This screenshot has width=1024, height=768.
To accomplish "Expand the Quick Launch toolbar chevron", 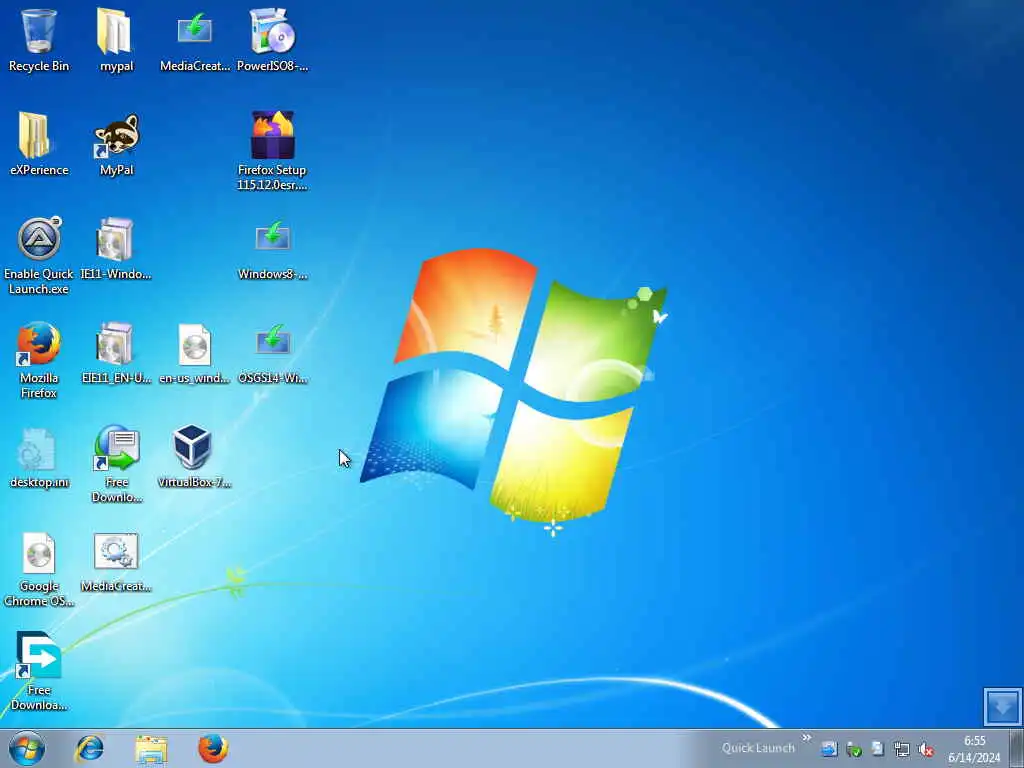I will tap(807, 738).
